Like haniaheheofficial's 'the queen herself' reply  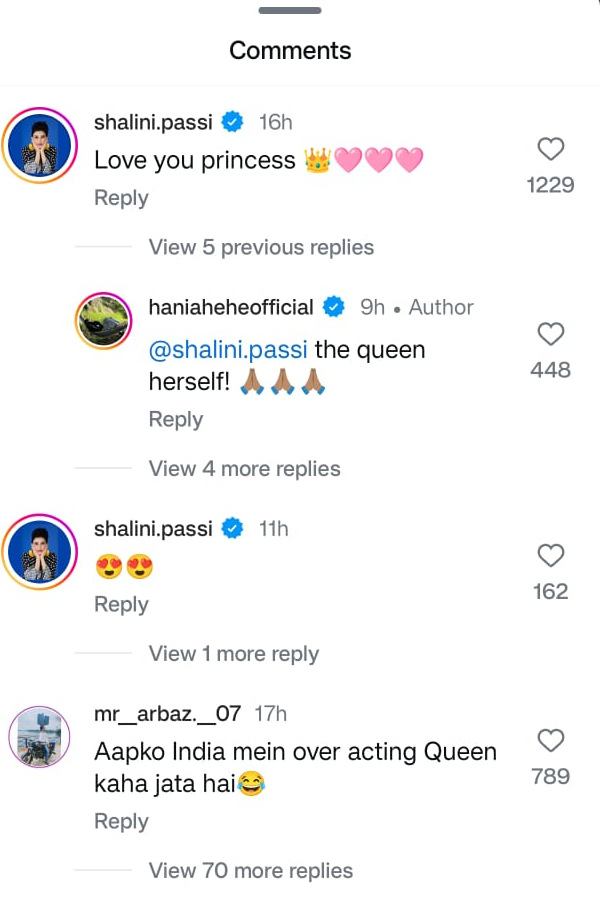pos(551,334)
